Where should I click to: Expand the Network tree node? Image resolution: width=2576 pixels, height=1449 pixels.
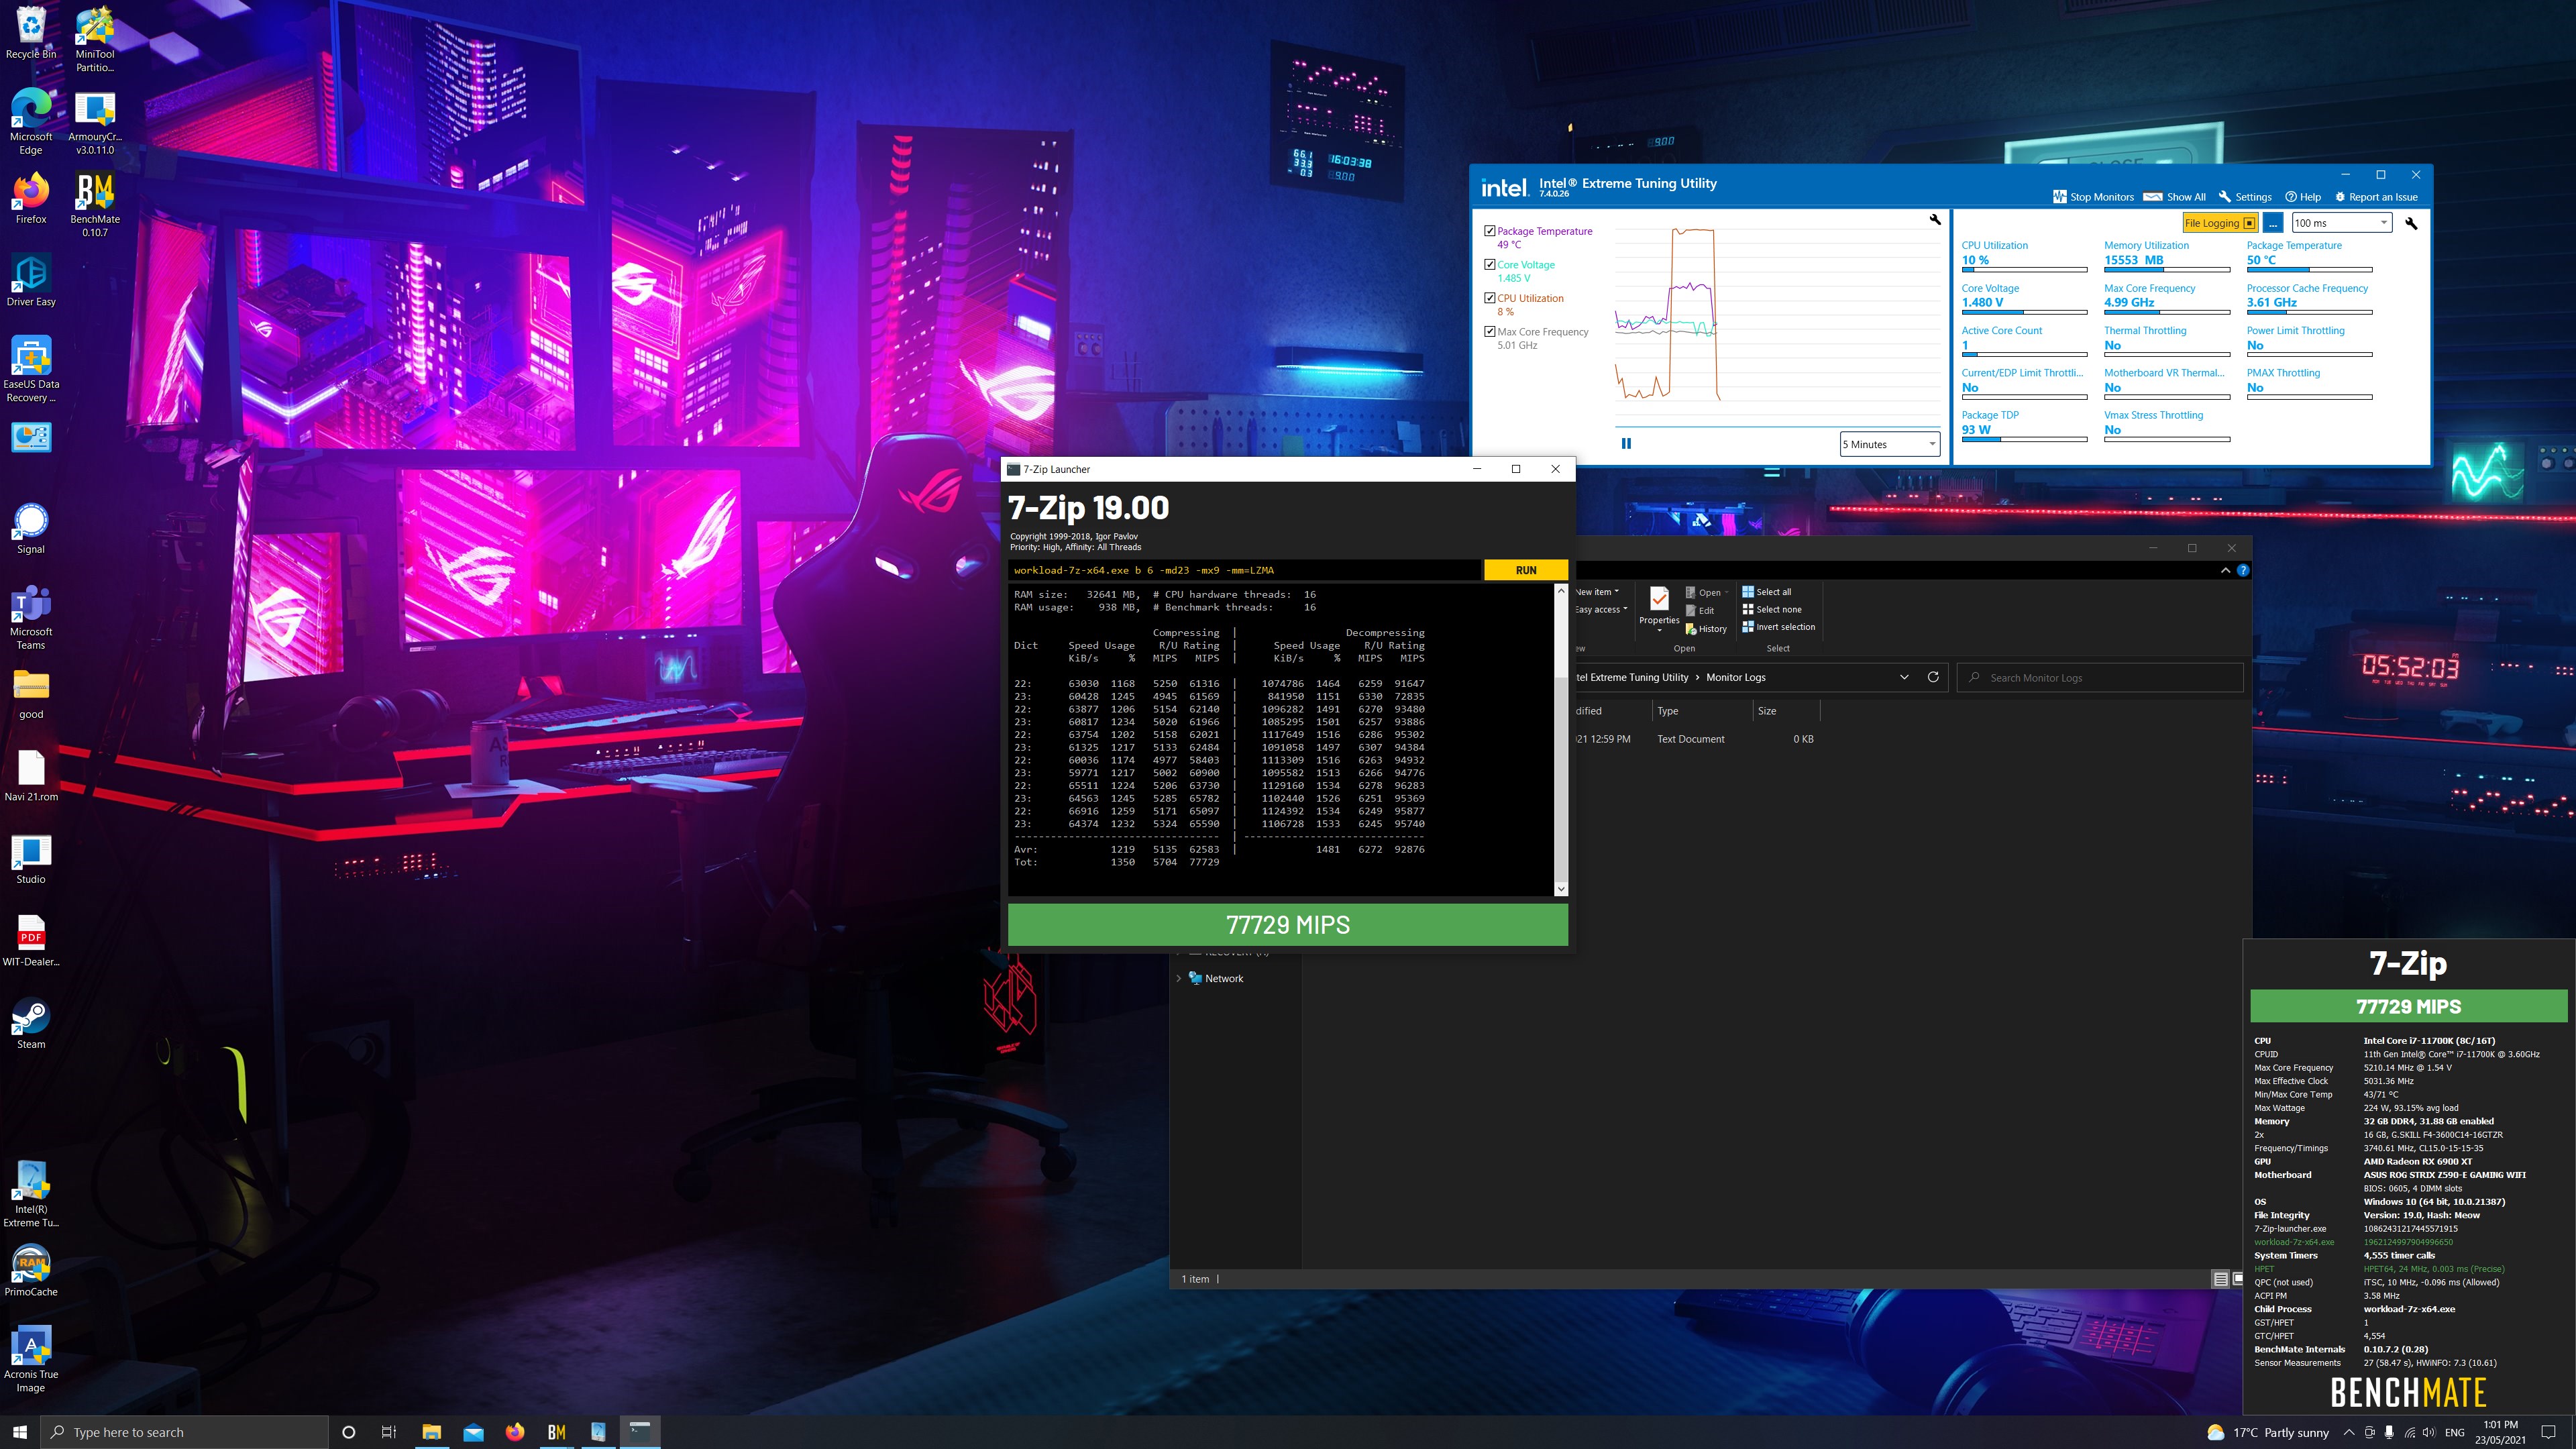click(x=1179, y=978)
